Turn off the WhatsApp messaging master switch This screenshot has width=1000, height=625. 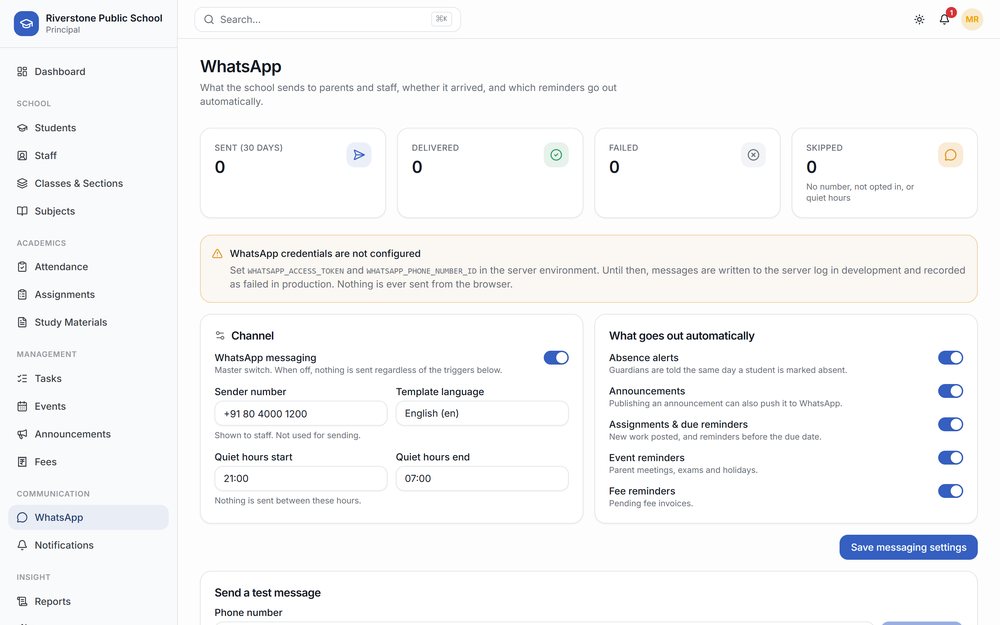556,358
